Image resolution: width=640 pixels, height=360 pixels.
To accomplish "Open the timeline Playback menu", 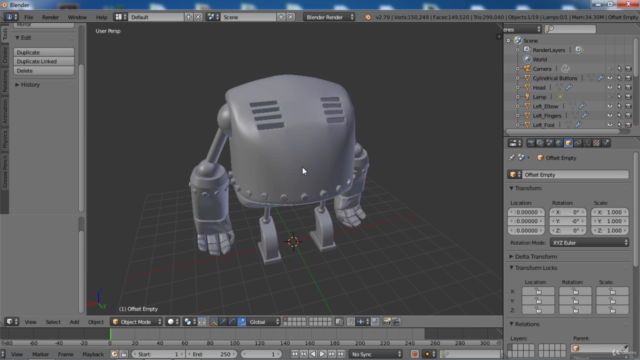I will (93, 354).
